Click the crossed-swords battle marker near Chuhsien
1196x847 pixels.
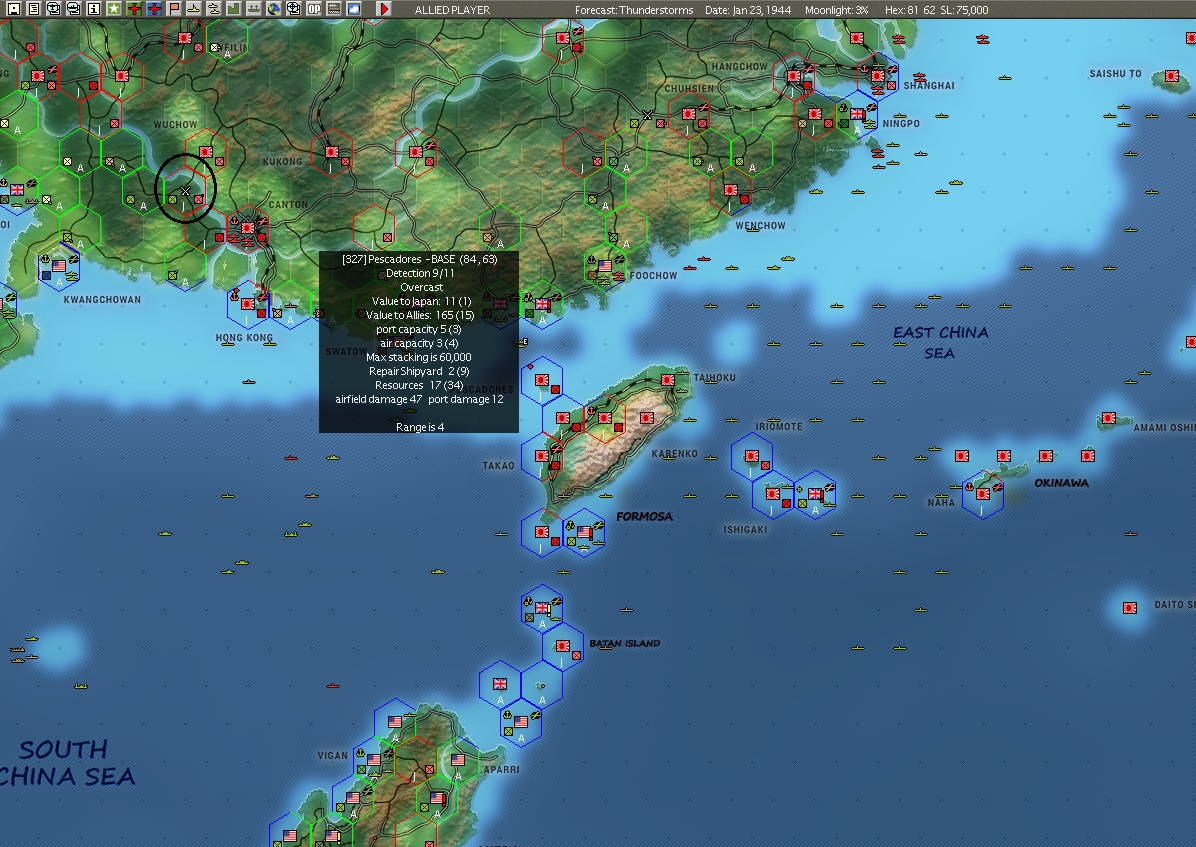point(648,115)
